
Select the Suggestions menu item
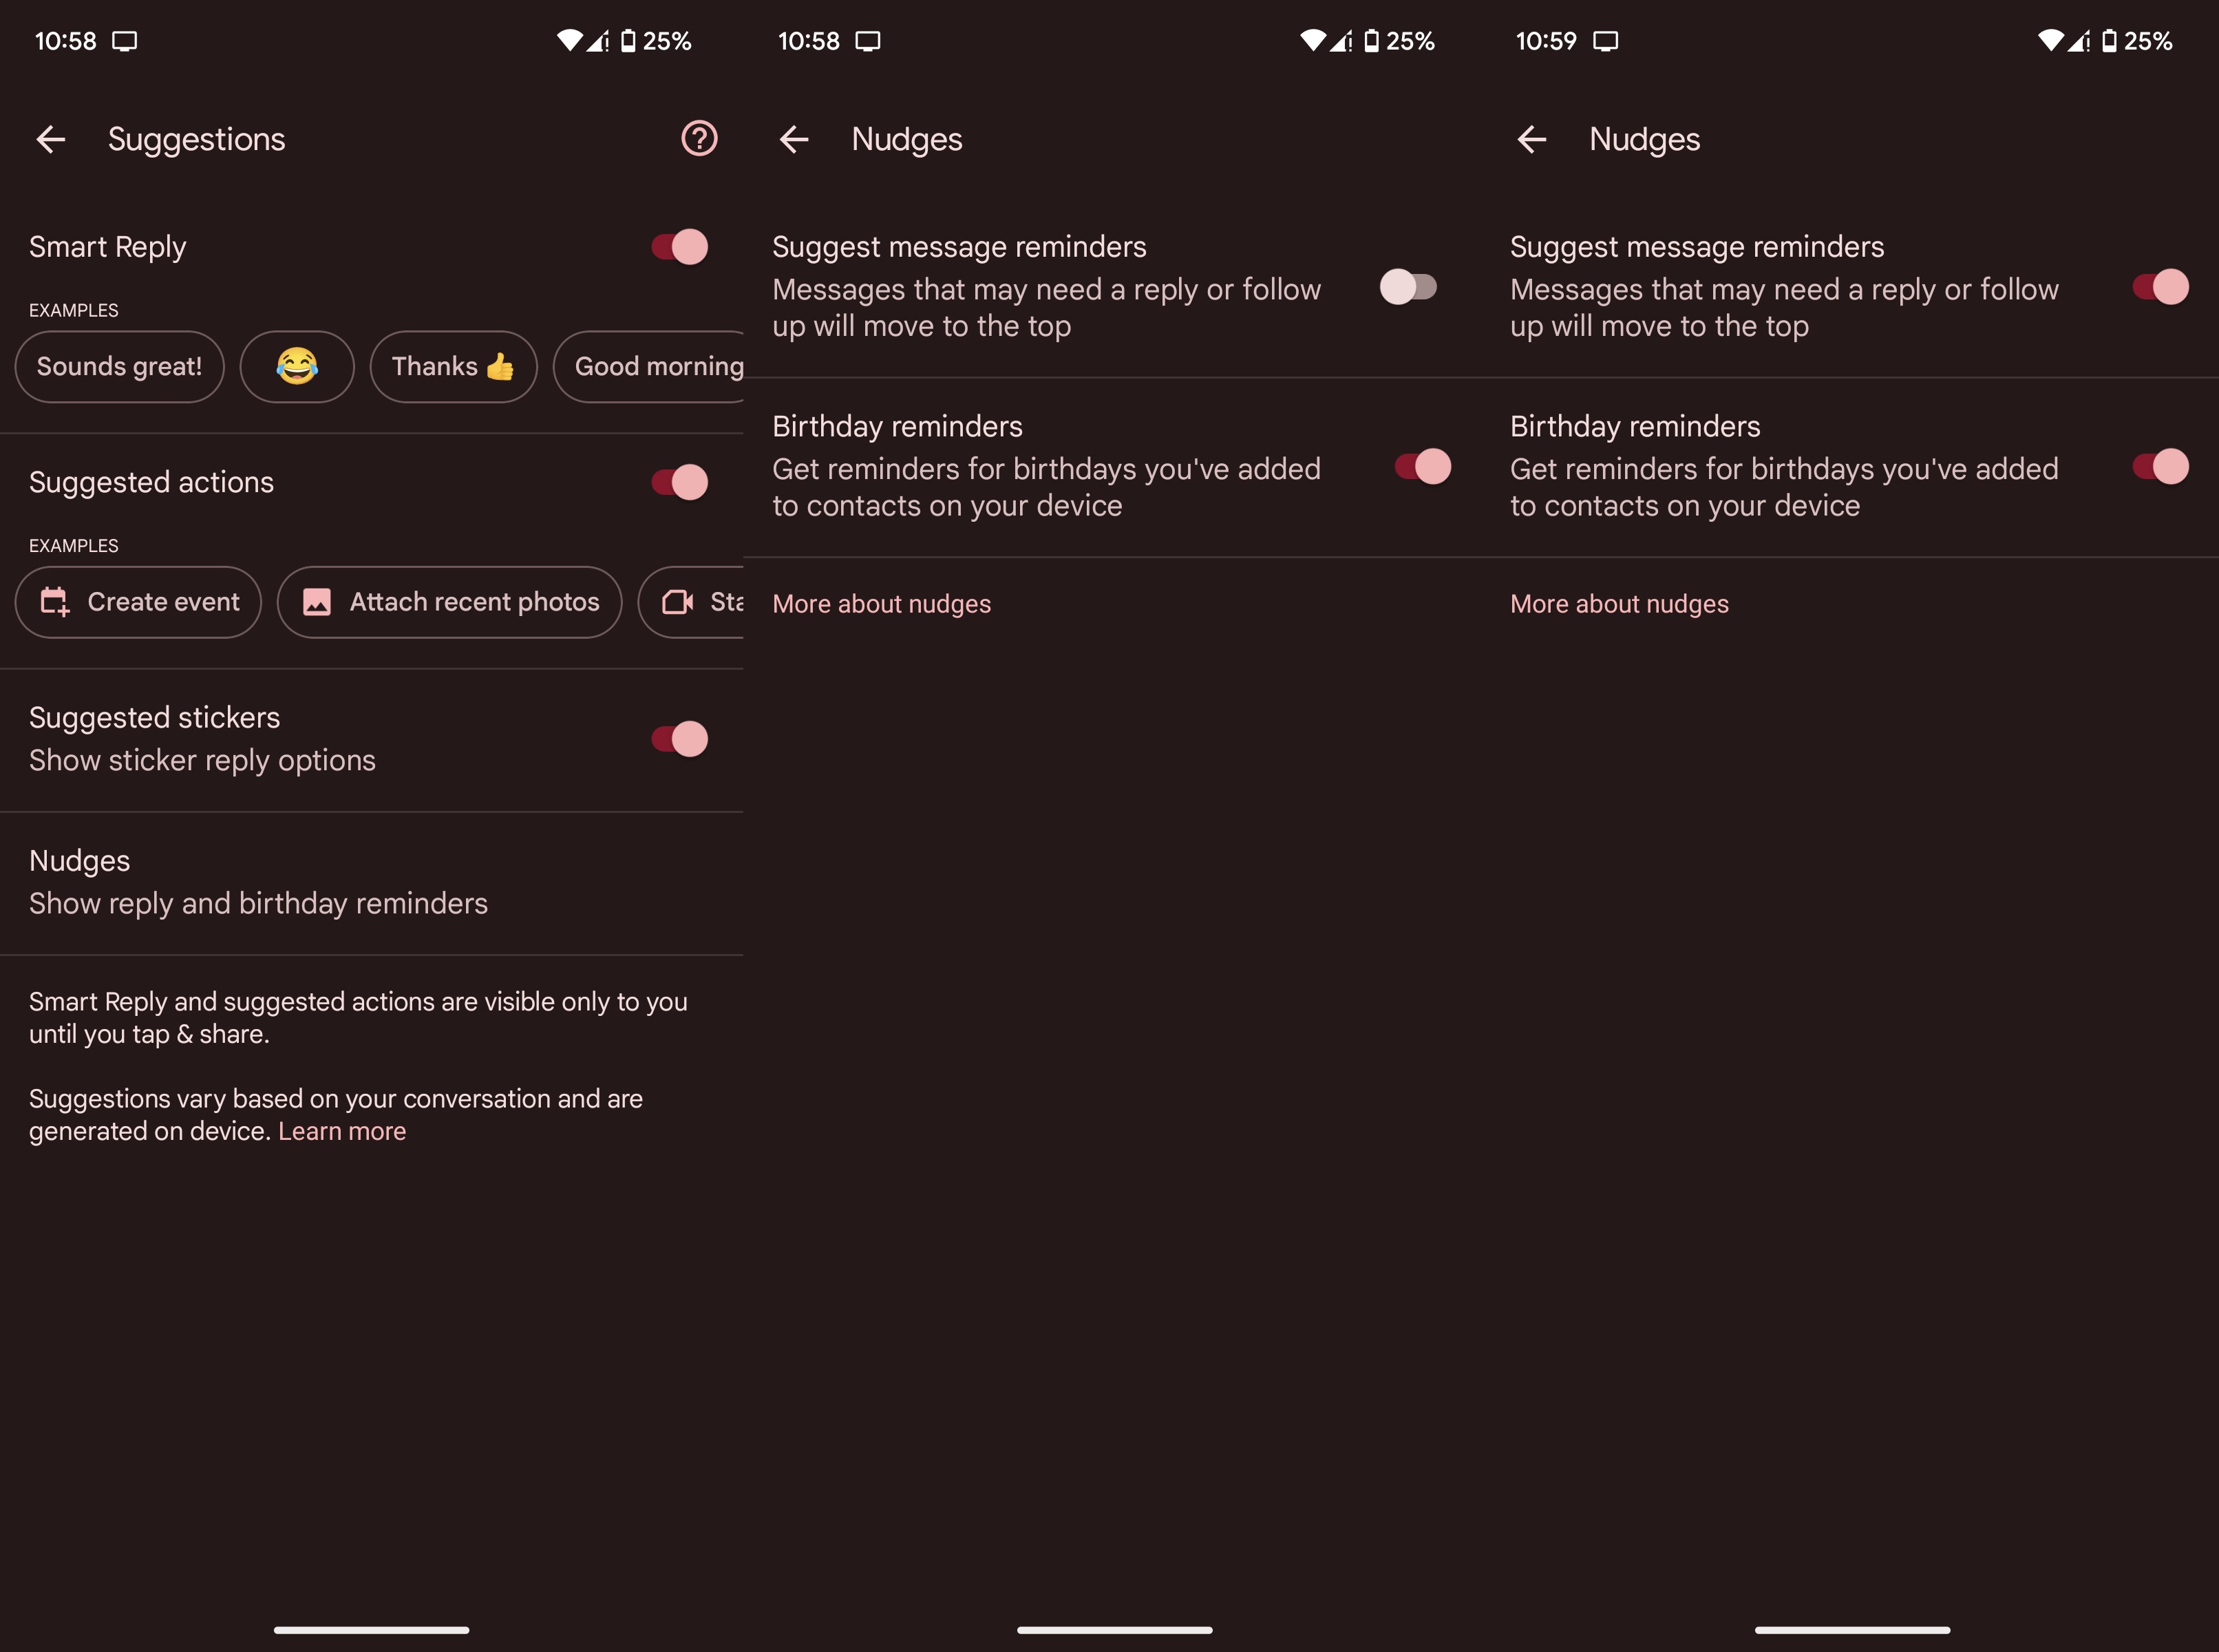(198, 137)
